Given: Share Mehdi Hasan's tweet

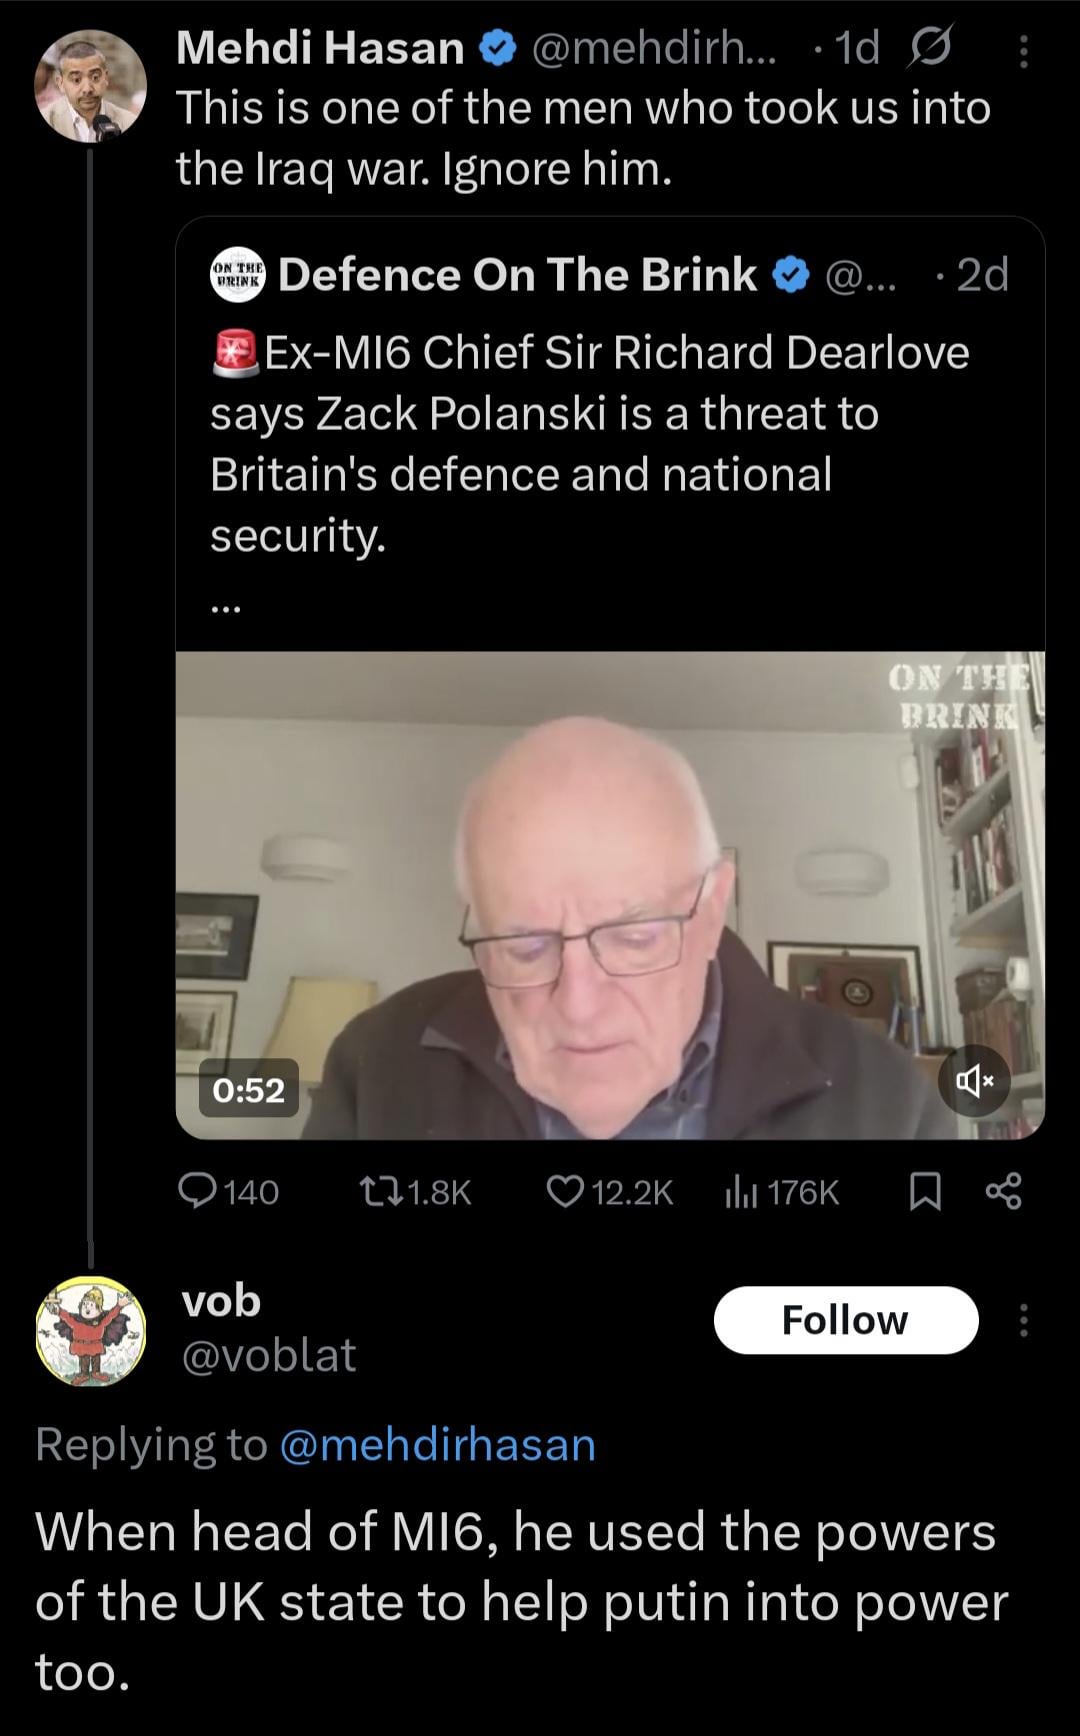Looking at the screenshot, I should 1003,1191.
